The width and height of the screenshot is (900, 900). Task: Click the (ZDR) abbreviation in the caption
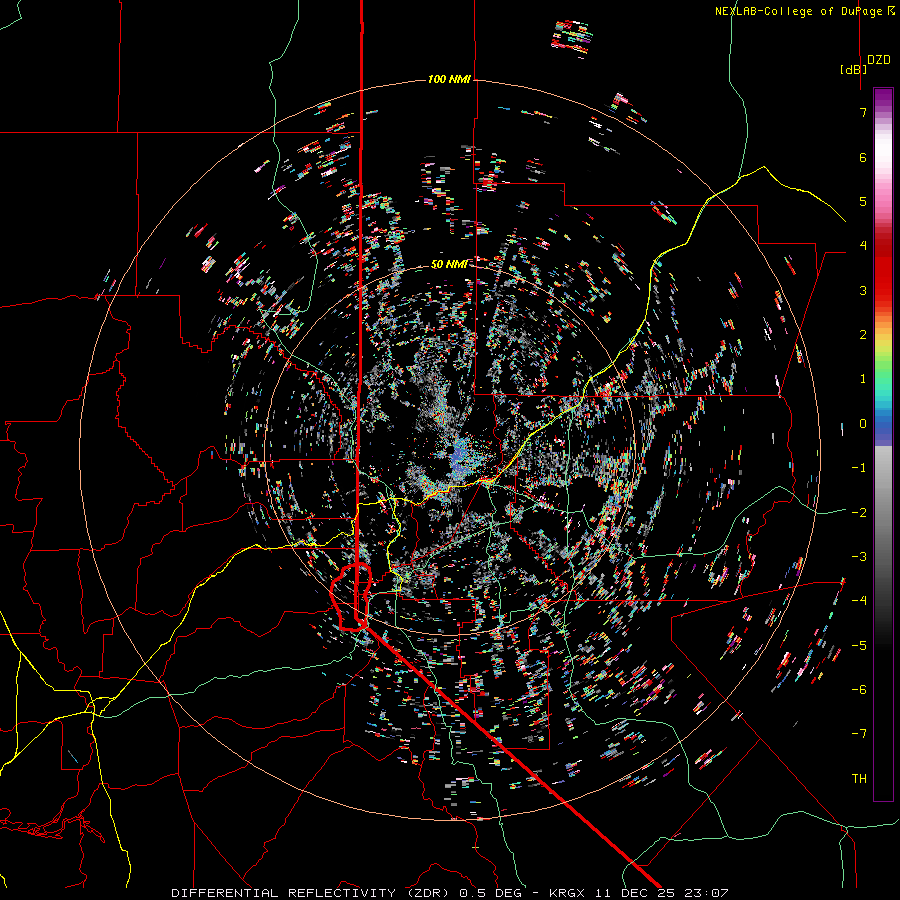click(430, 893)
